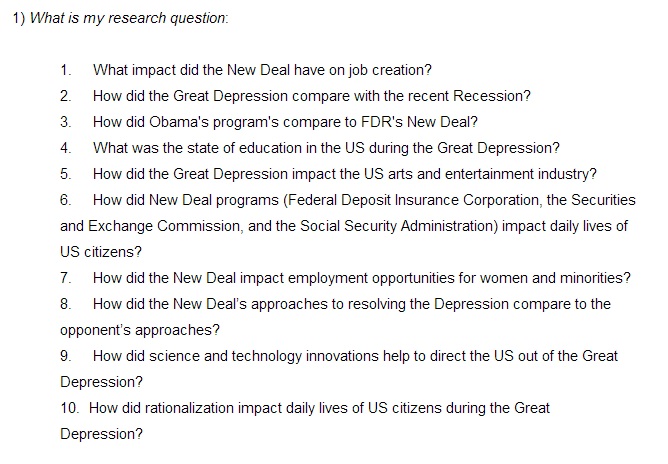Click the list number "8."

click(66, 304)
